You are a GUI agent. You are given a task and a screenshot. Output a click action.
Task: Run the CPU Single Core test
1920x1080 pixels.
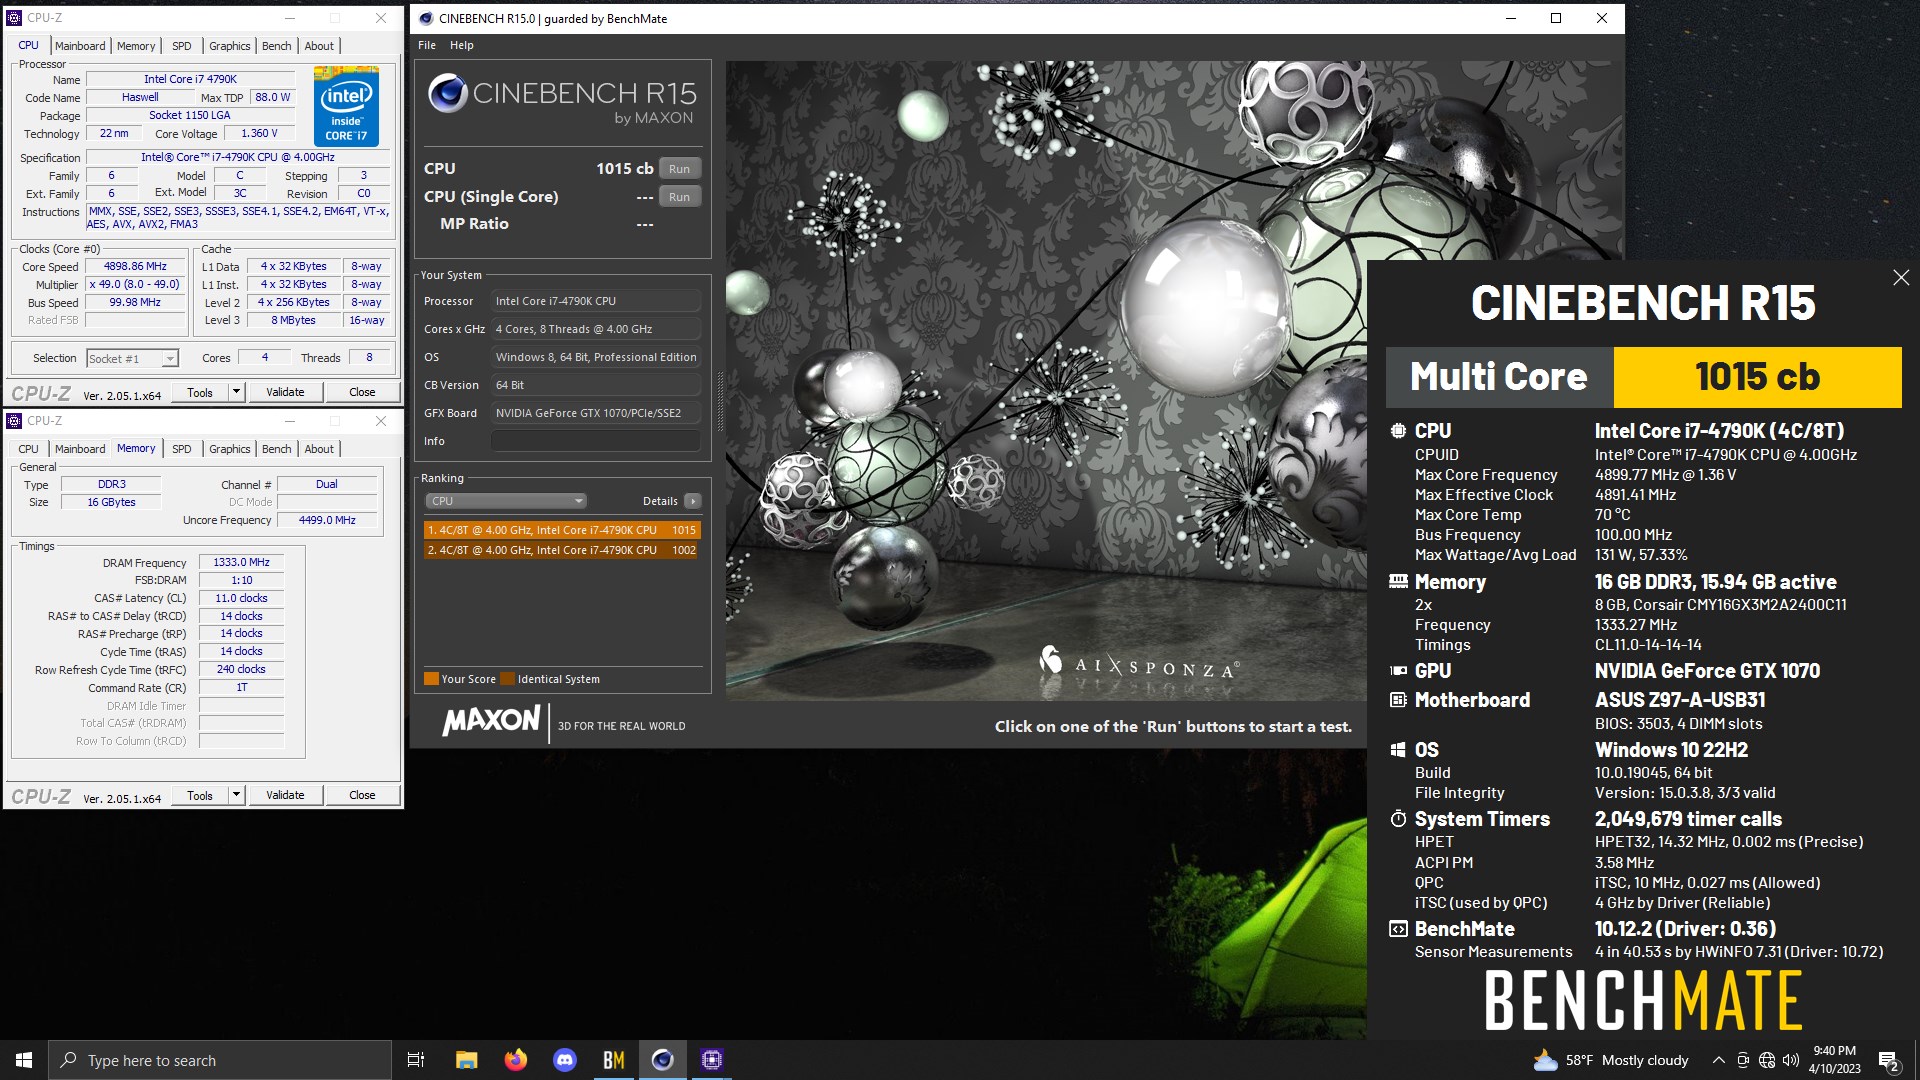(680, 197)
